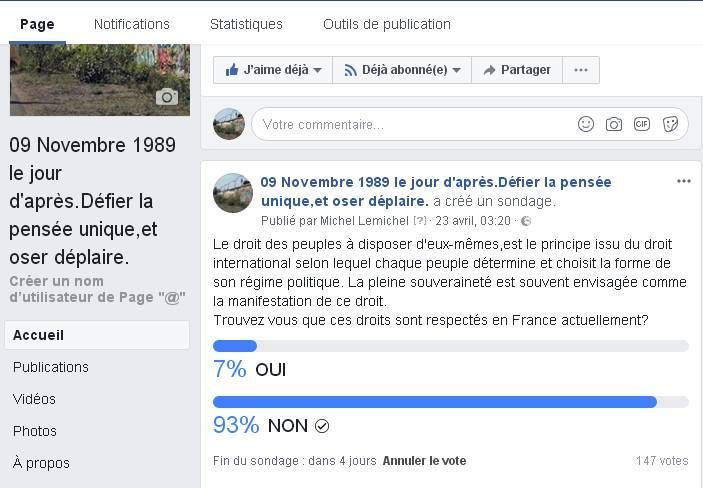Open the Statistiques tab

click(246, 24)
